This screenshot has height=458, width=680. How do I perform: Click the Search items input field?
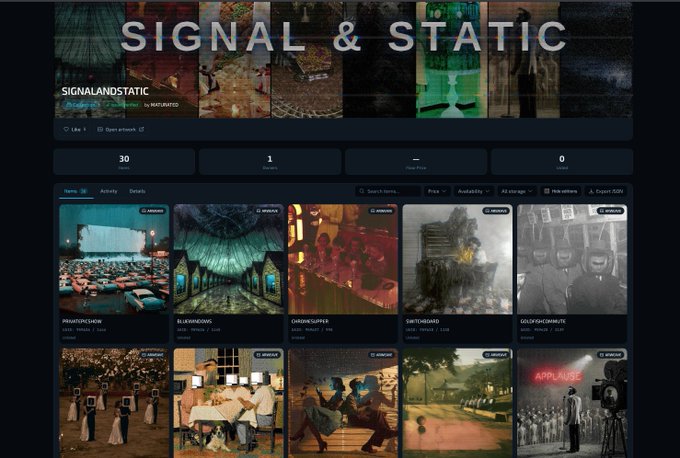(388, 191)
